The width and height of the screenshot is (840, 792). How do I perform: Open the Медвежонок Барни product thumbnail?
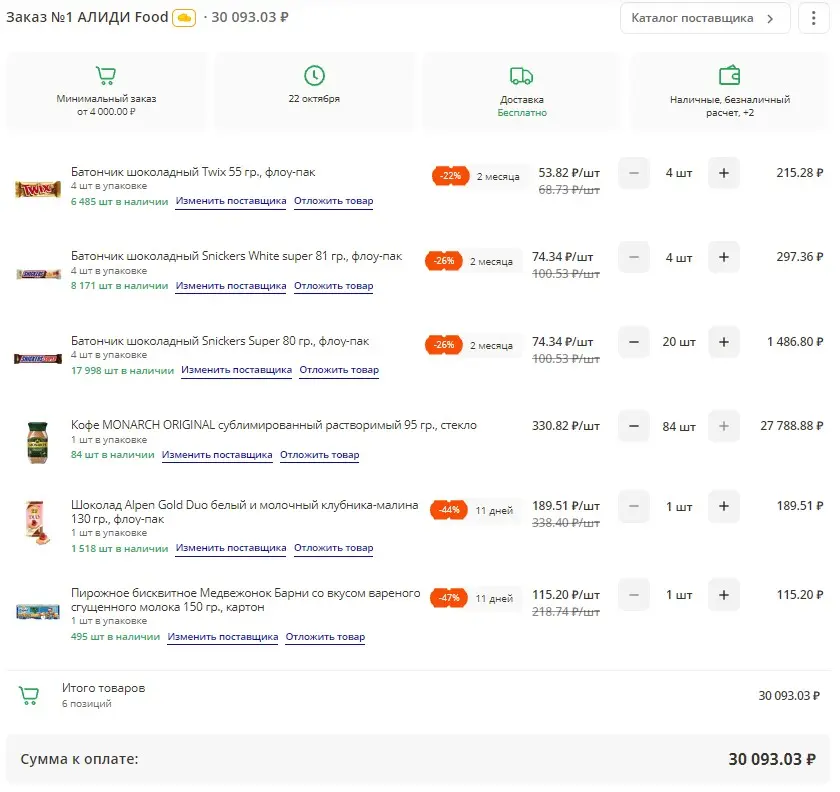(38, 611)
